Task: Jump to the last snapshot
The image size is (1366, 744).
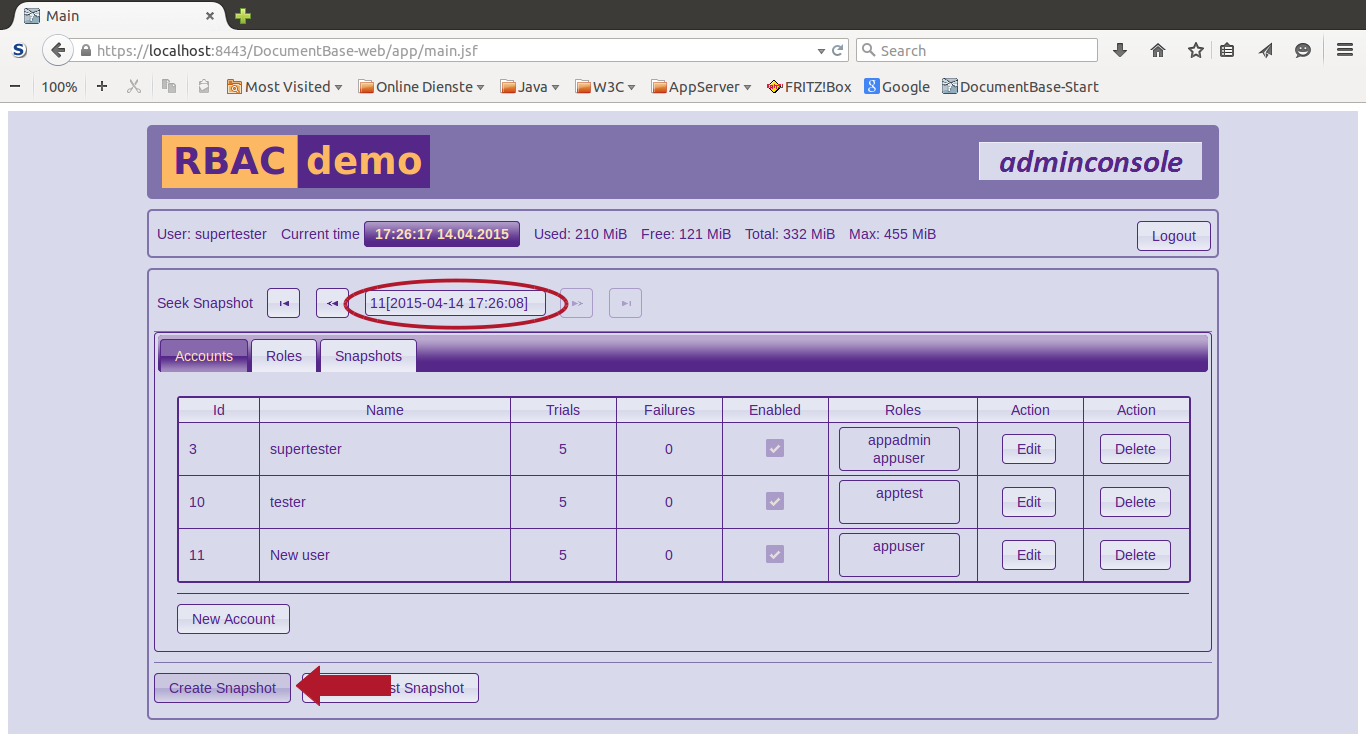Action: 625,303
